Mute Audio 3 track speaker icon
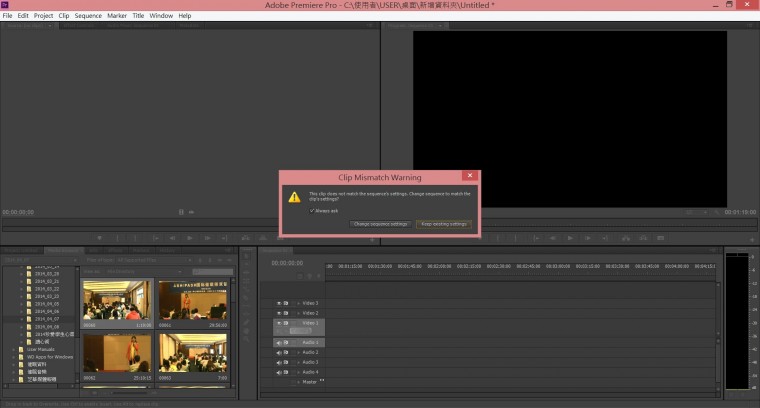760x408 pixels. pyautogui.click(x=278, y=362)
